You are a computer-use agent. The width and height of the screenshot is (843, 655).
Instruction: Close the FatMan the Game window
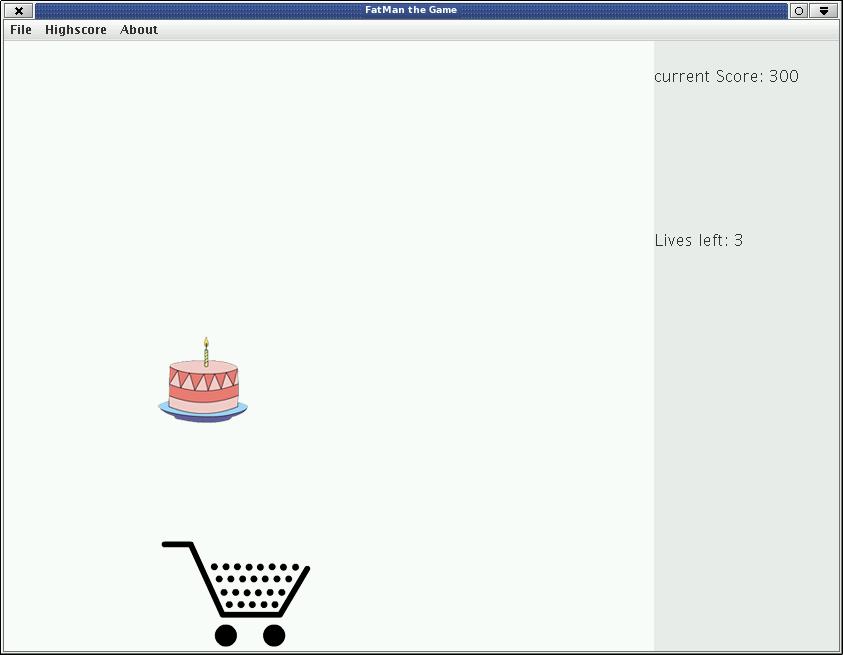[19, 10]
